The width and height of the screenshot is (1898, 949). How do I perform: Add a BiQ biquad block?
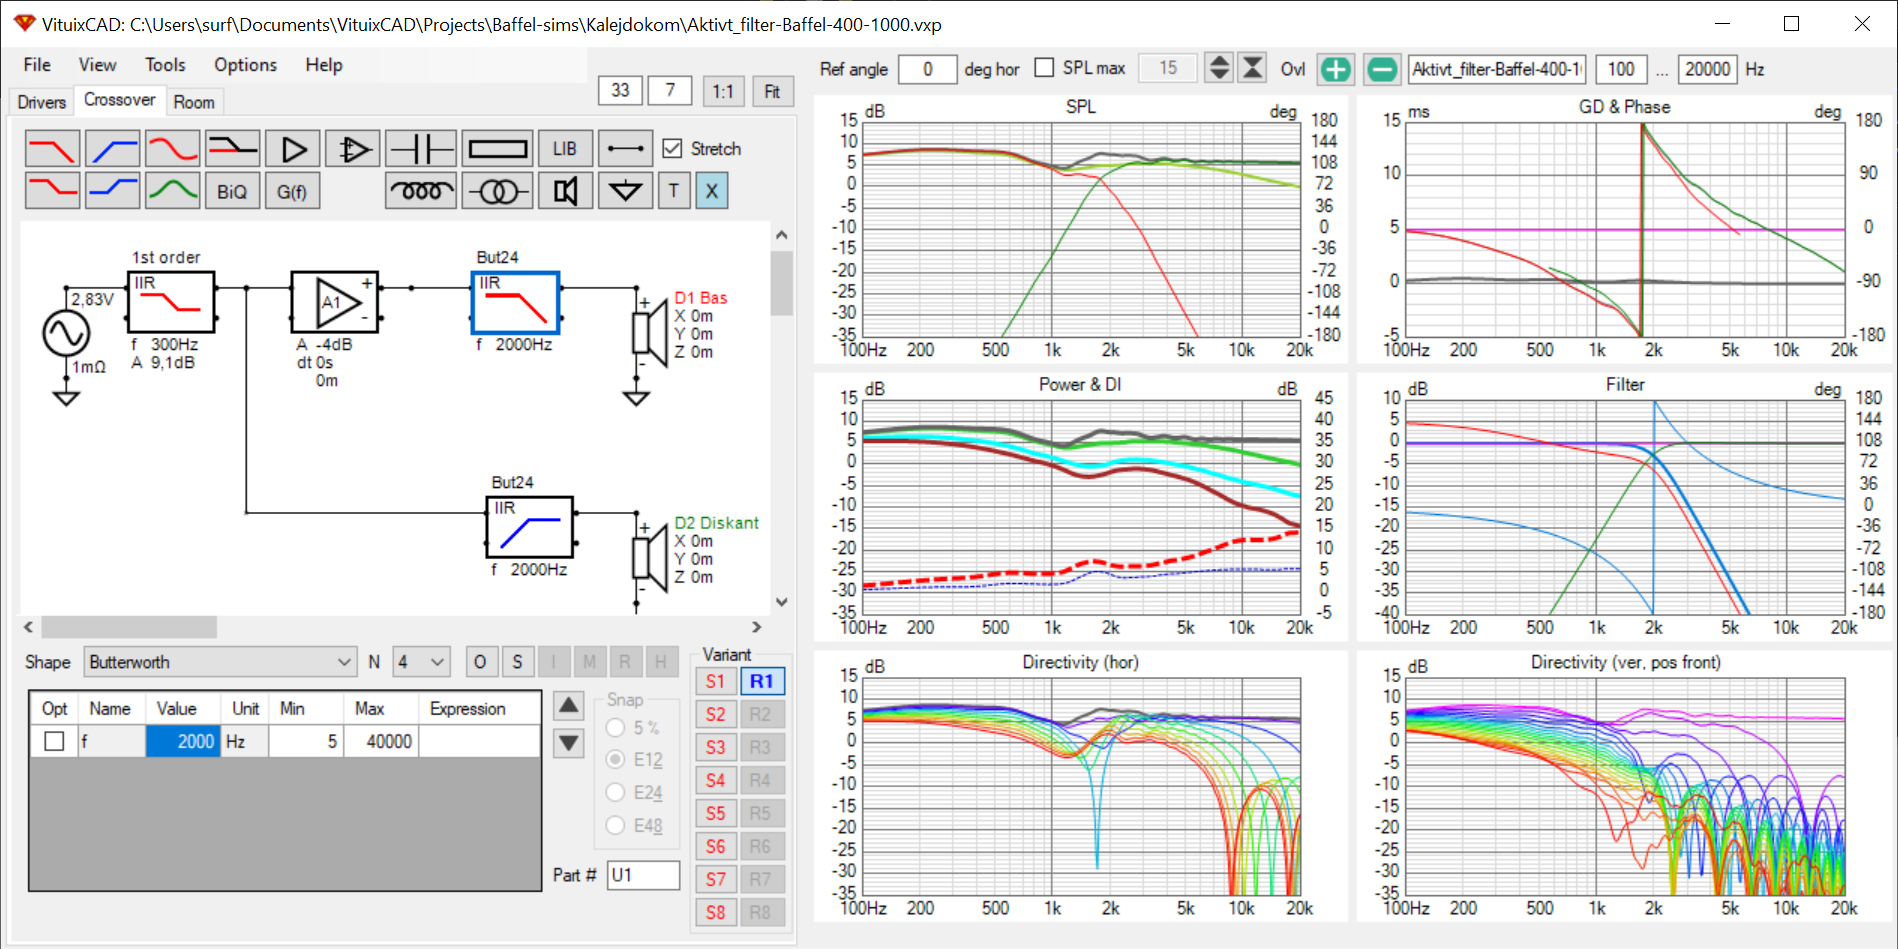(x=232, y=191)
